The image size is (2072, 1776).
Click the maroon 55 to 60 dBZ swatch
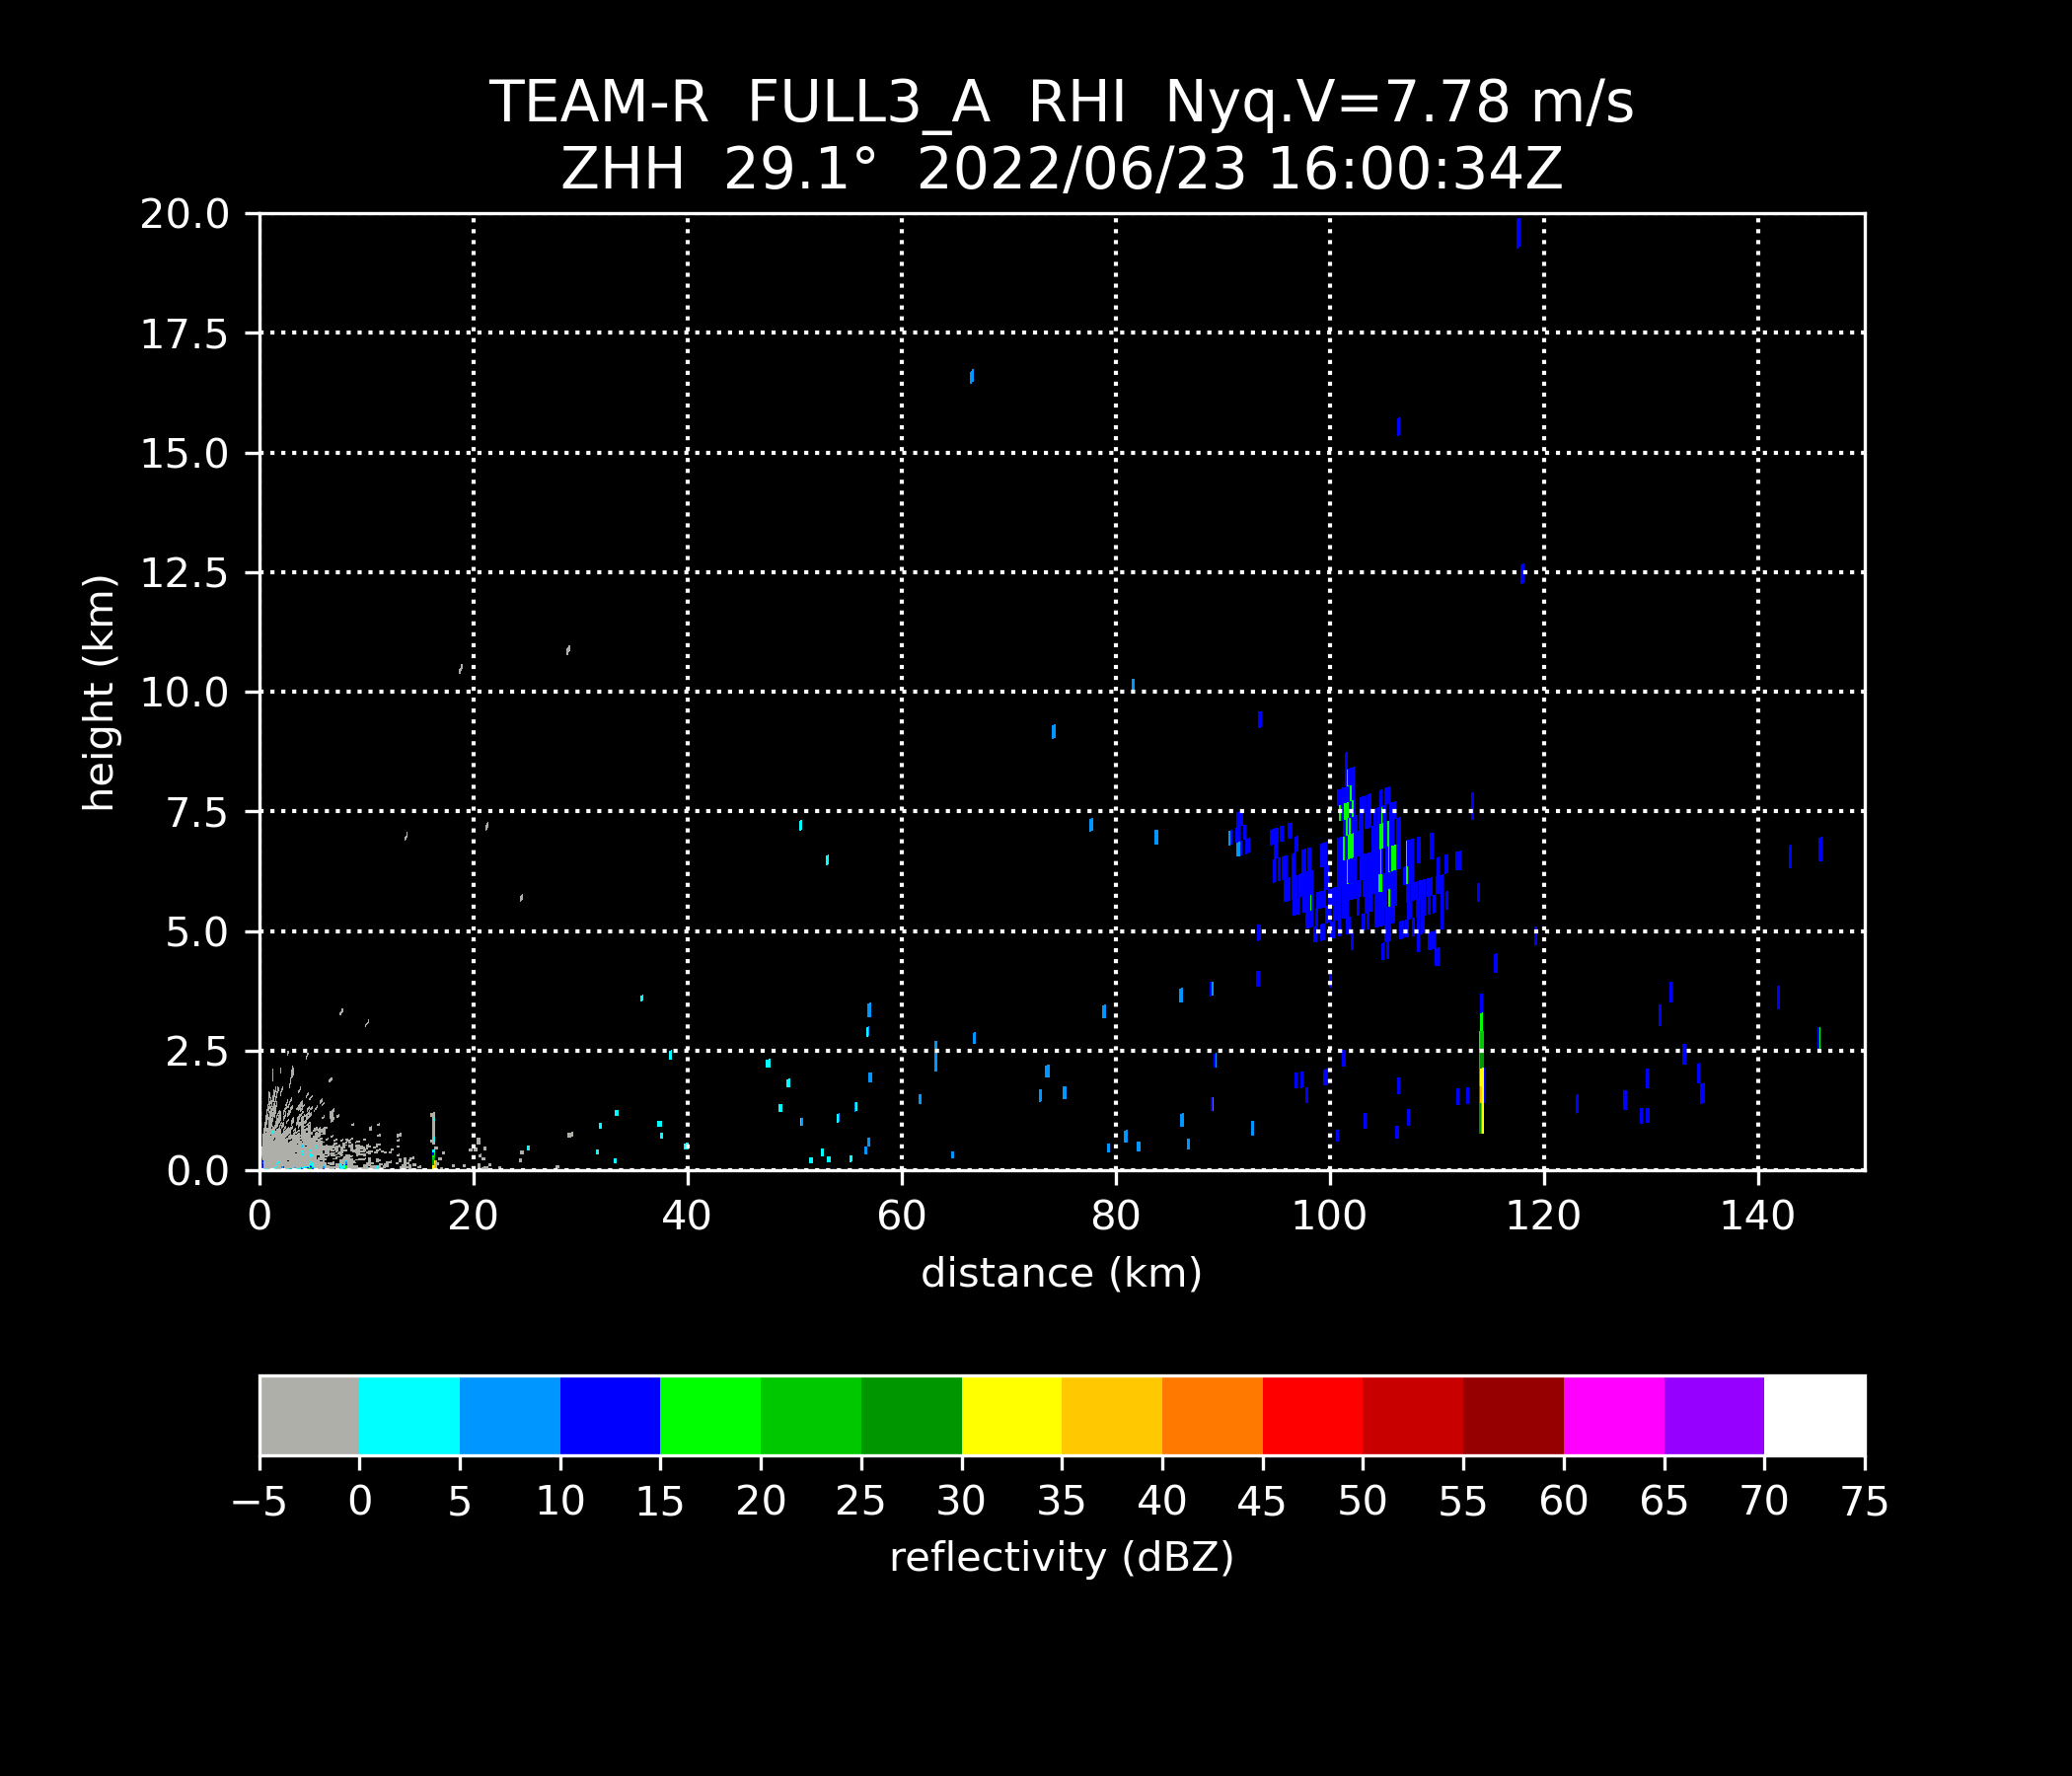[1513, 1415]
